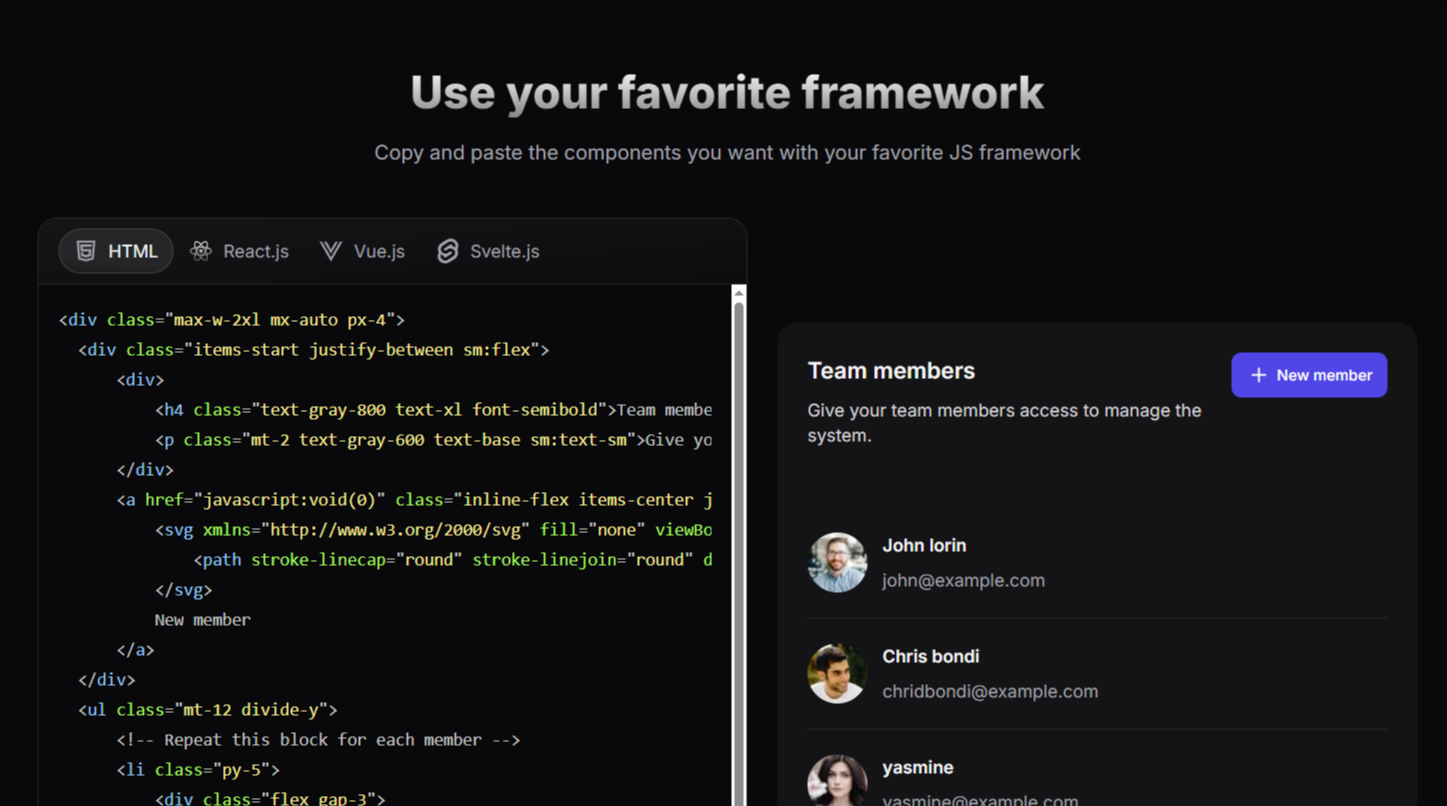Click the New member button
The image size is (1447, 806).
coord(1309,375)
